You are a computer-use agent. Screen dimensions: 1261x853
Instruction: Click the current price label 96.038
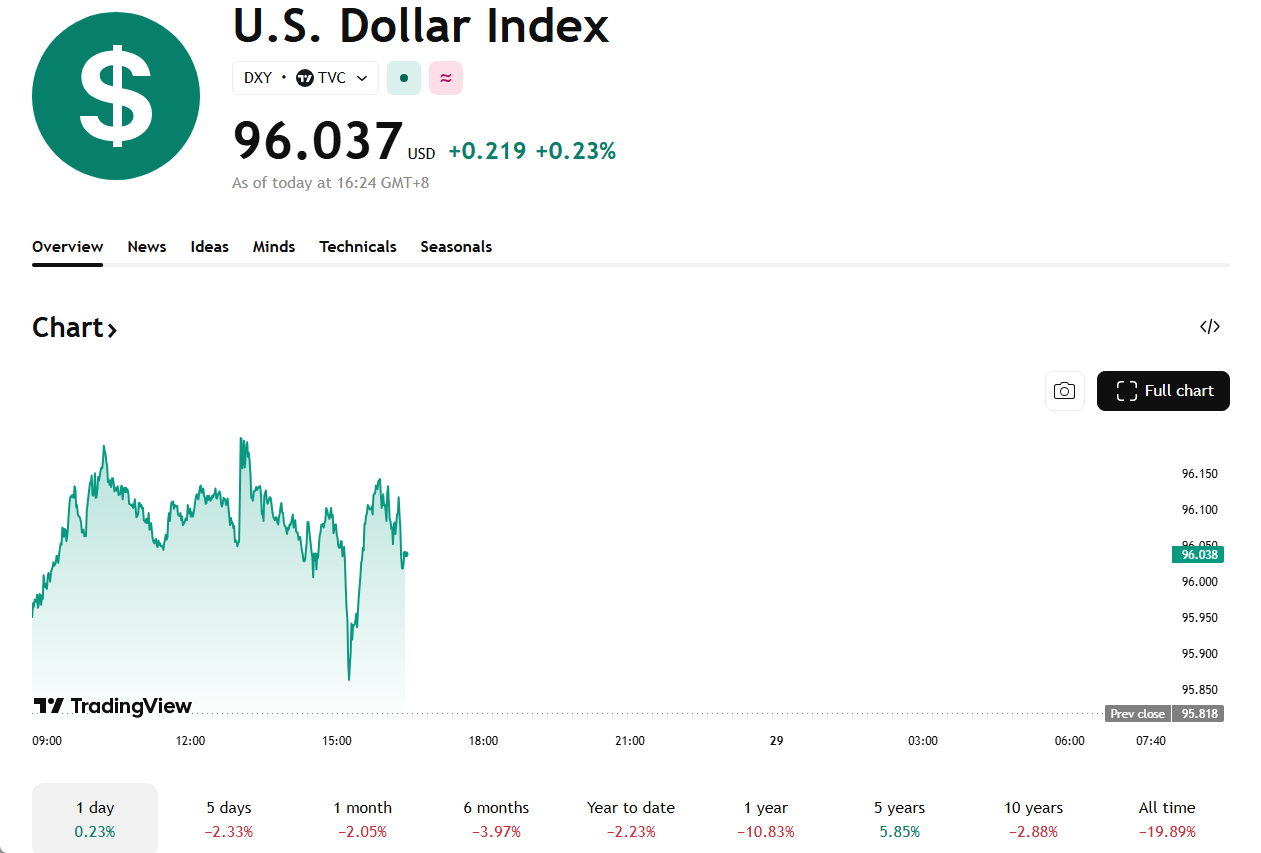(x=1198, y=554)
